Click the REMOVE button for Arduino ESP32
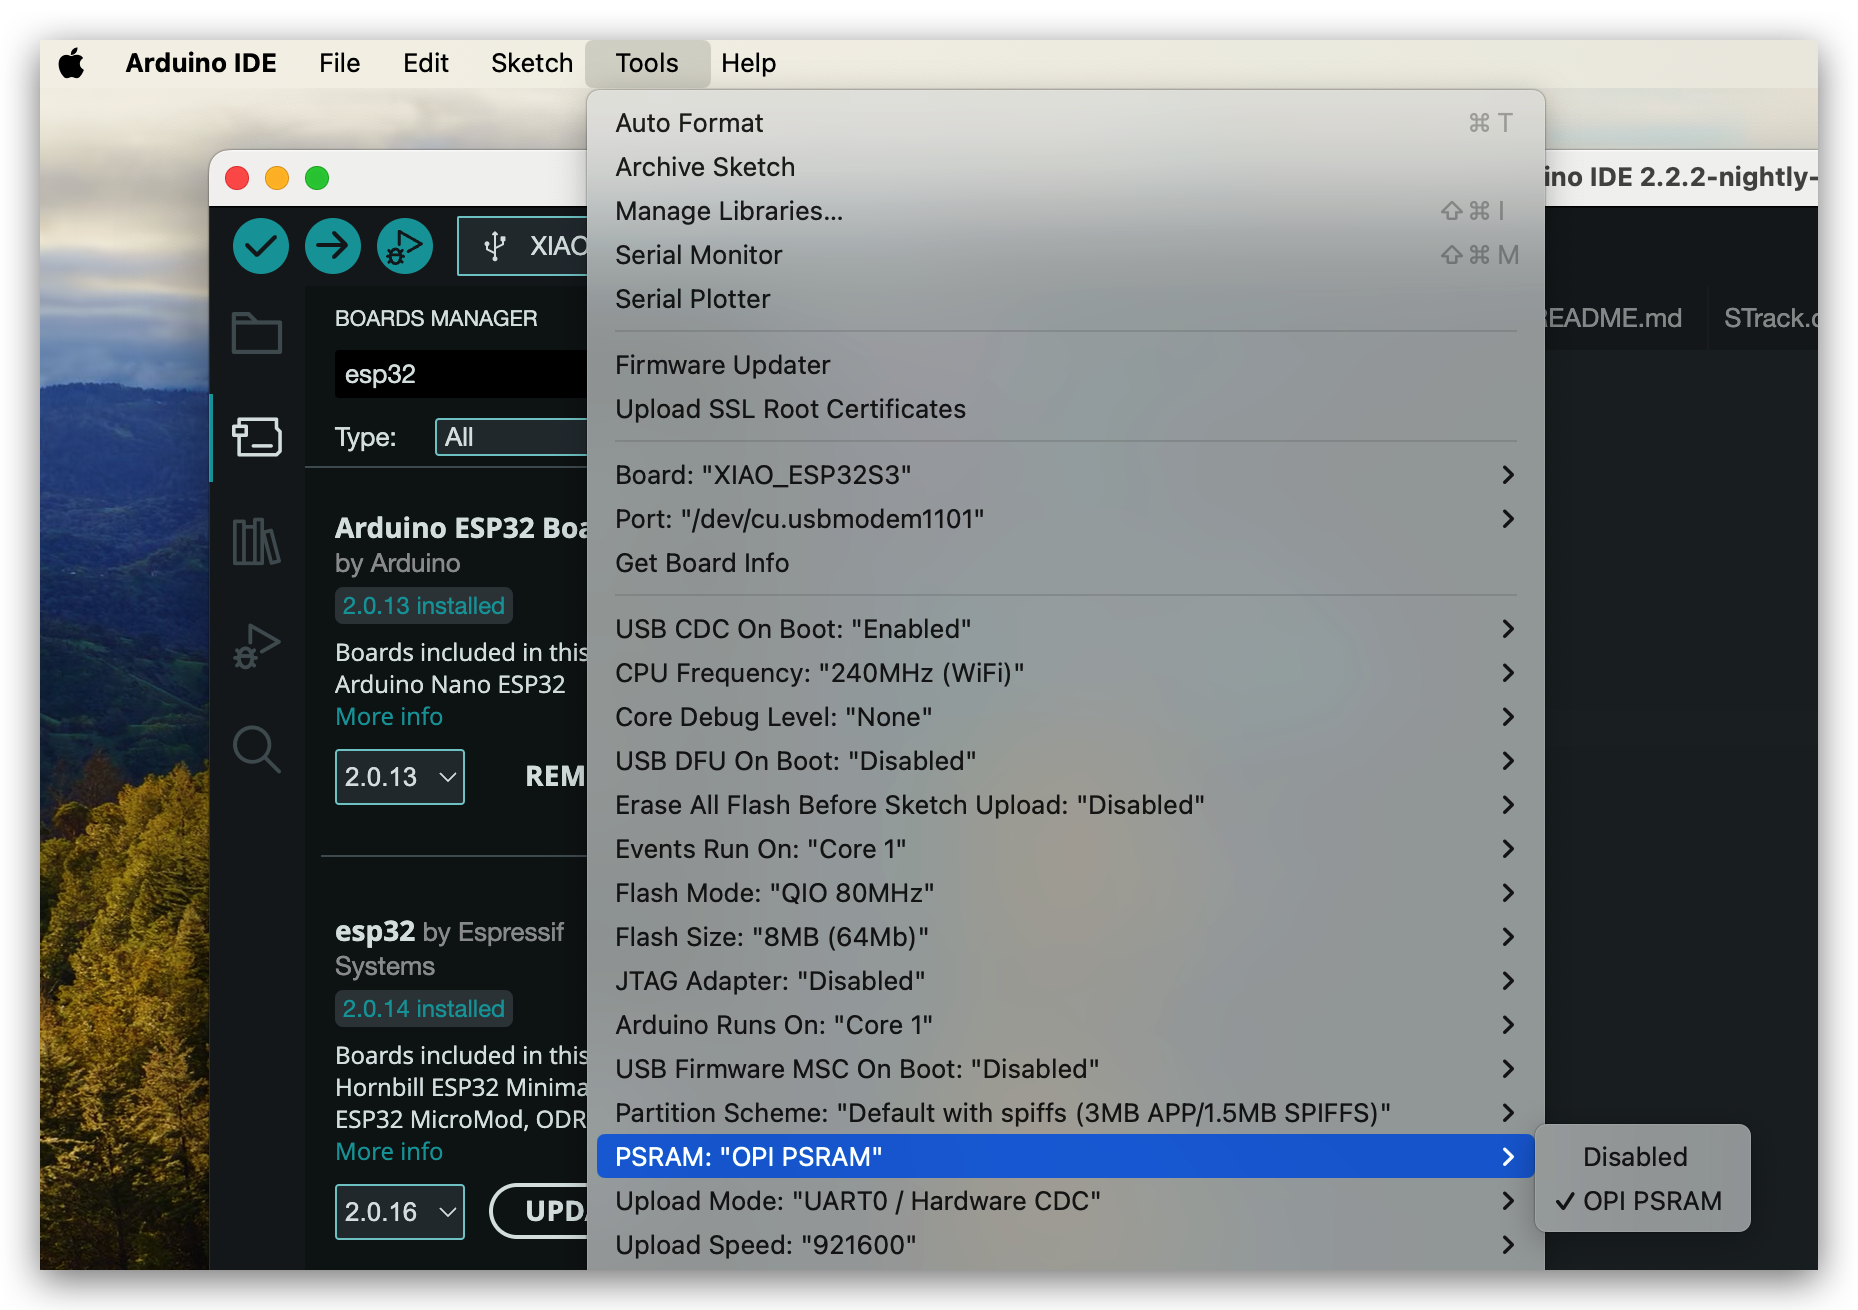The image size is (1858, 1310). pyautogui.click(x=555, y=777)
